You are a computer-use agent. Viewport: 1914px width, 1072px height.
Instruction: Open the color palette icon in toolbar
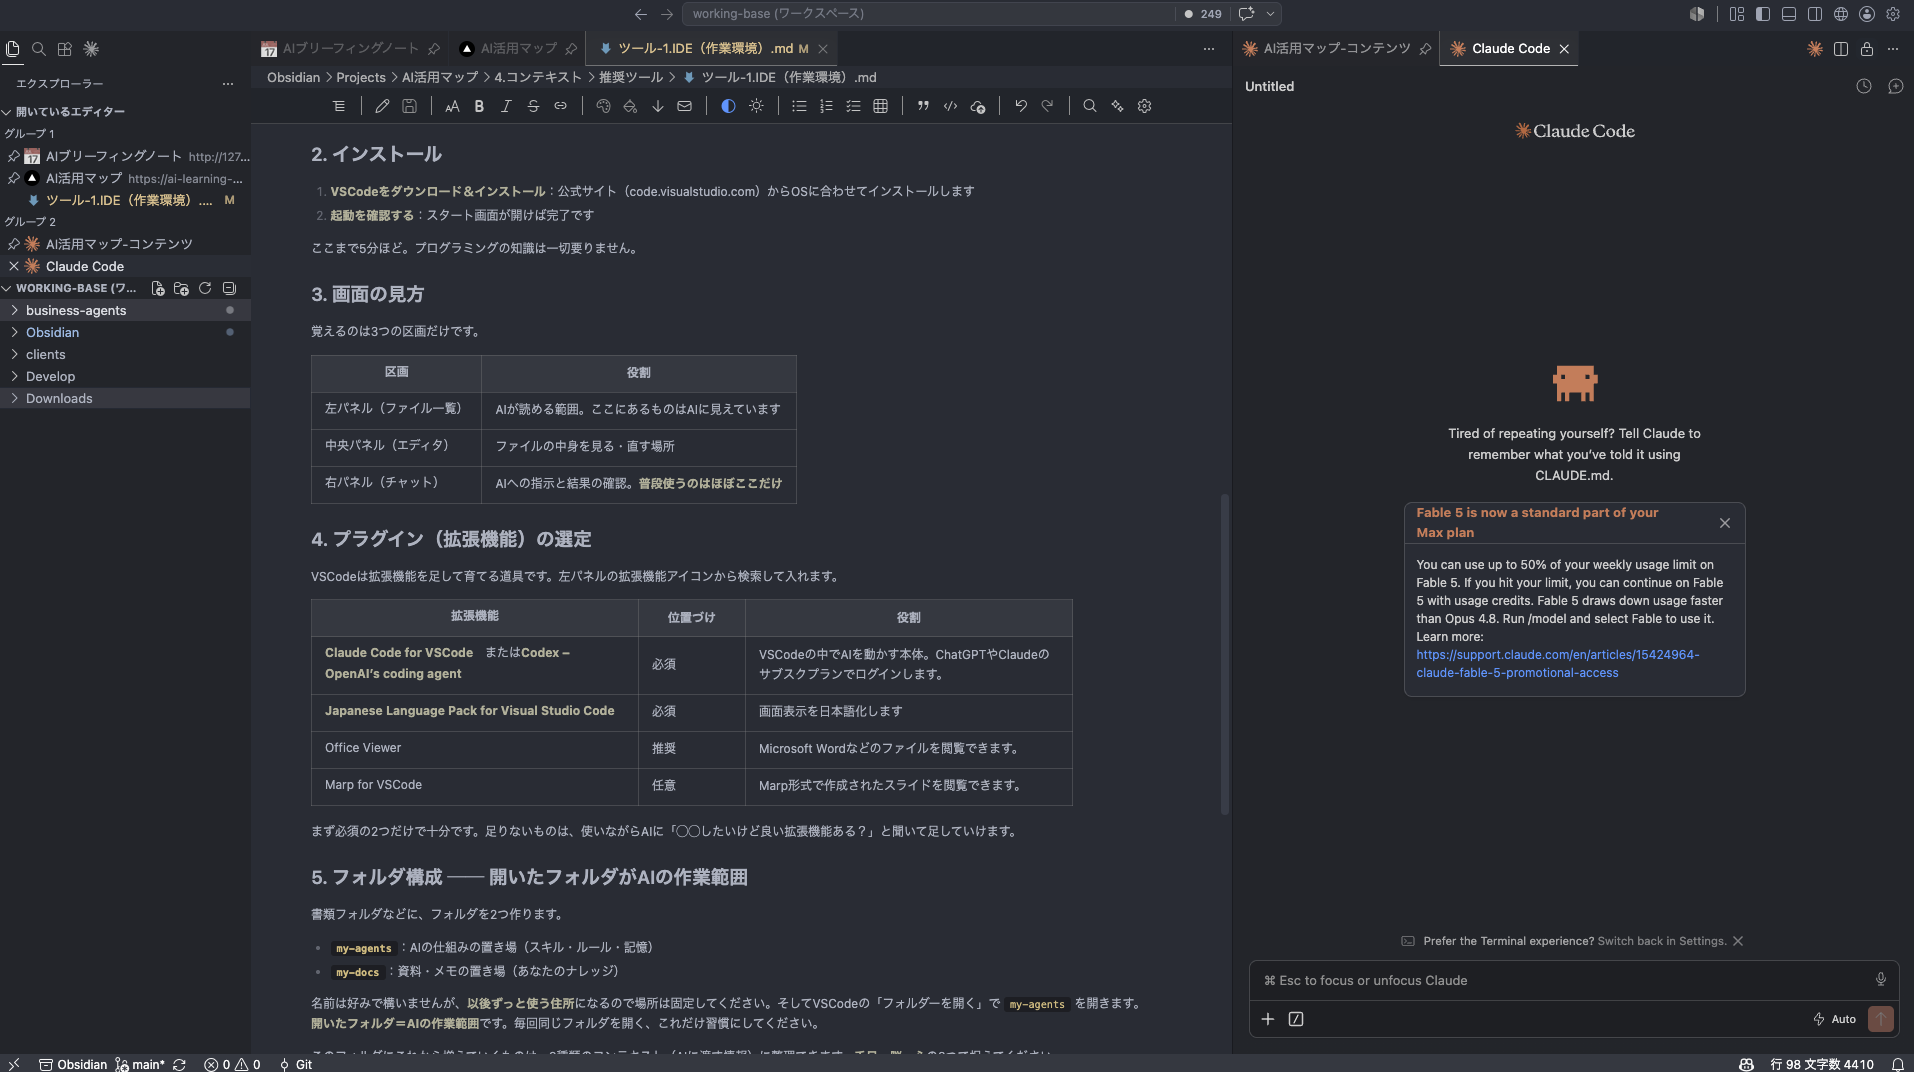pos(603,106)
